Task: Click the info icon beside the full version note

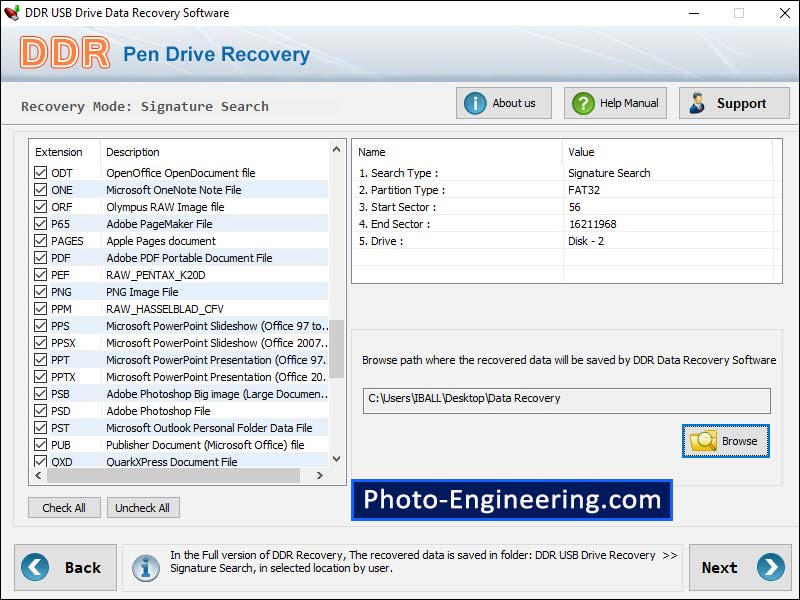Action: click(146, 567)
